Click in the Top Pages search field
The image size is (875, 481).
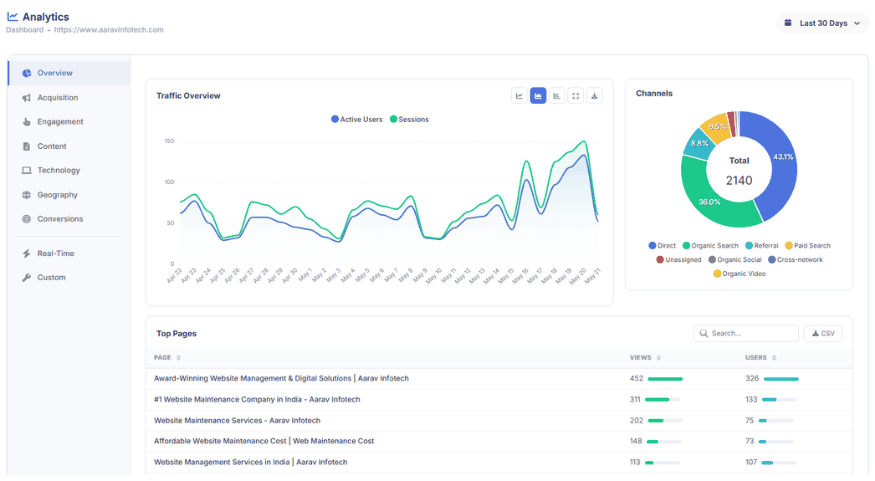[746, 333]
